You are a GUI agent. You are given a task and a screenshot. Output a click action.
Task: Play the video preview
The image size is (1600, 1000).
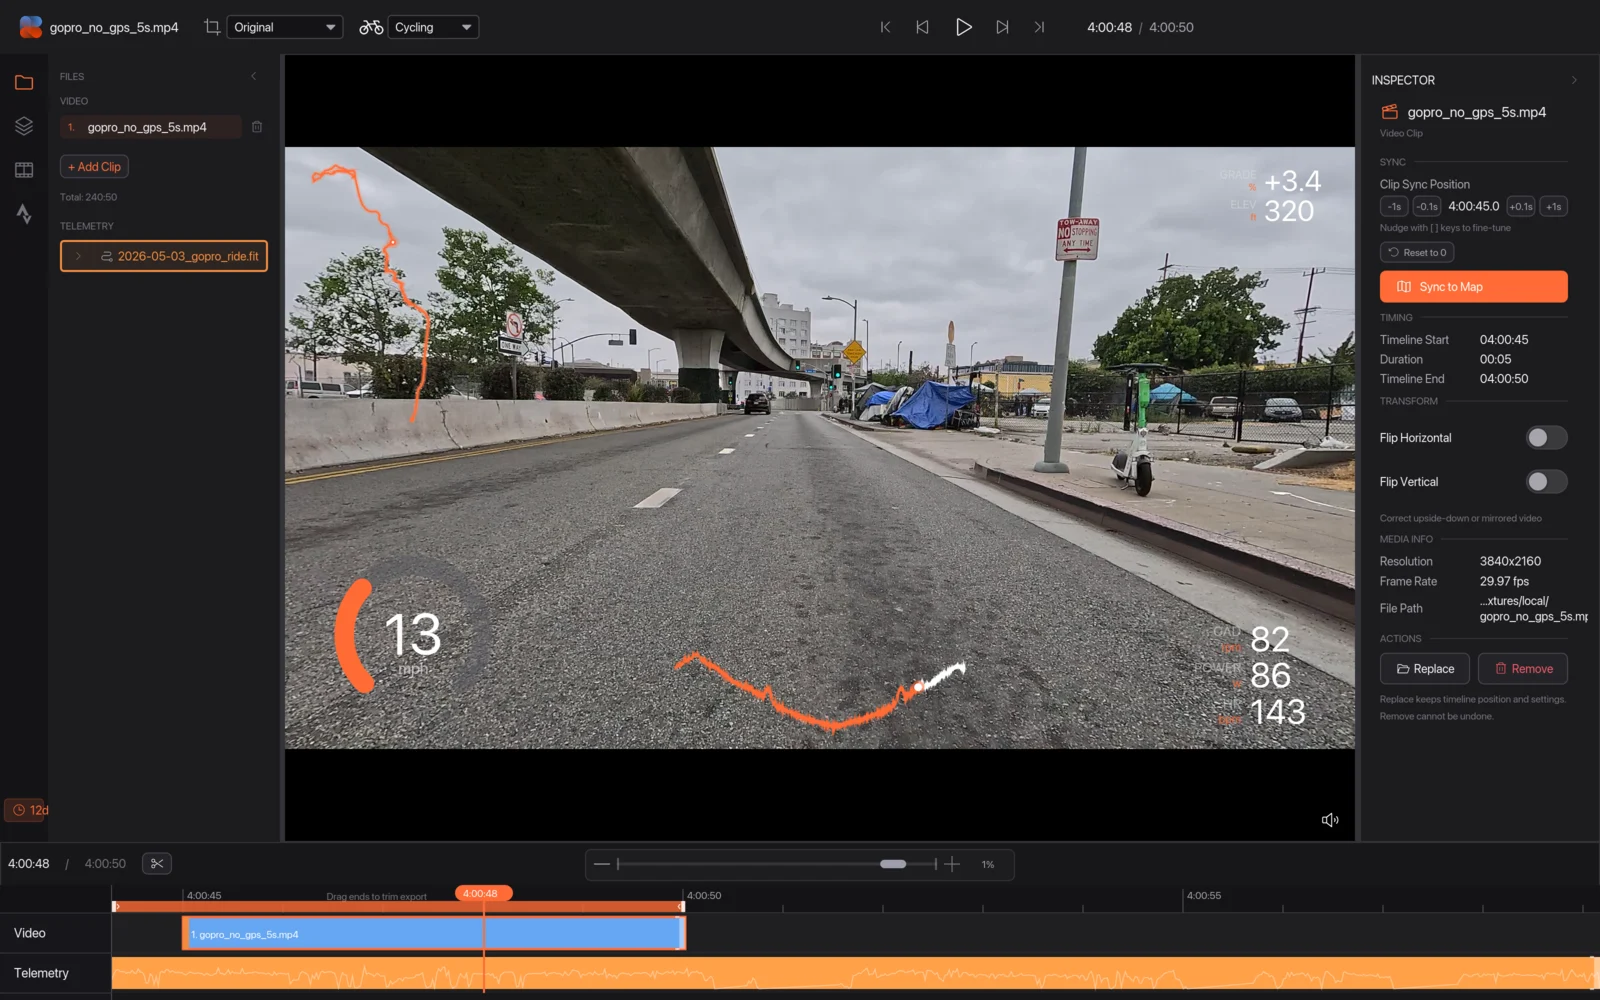(963, 27)
